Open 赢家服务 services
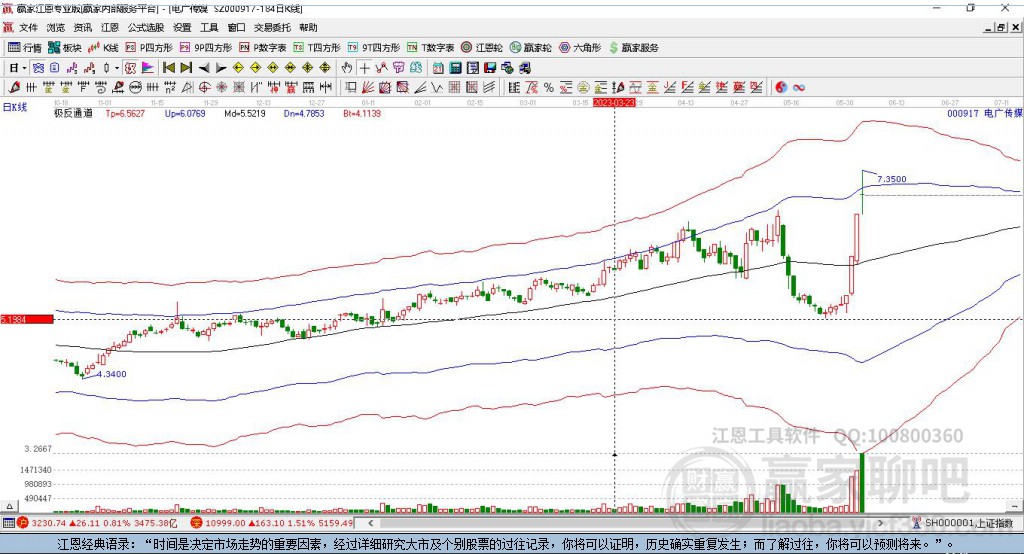1024x554 pixels. 633,48
